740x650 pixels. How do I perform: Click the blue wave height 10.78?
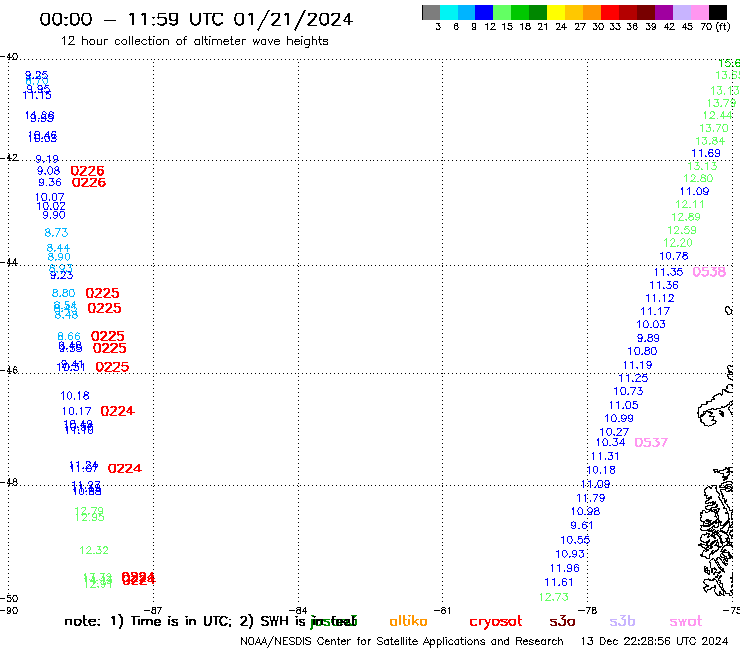674,256
